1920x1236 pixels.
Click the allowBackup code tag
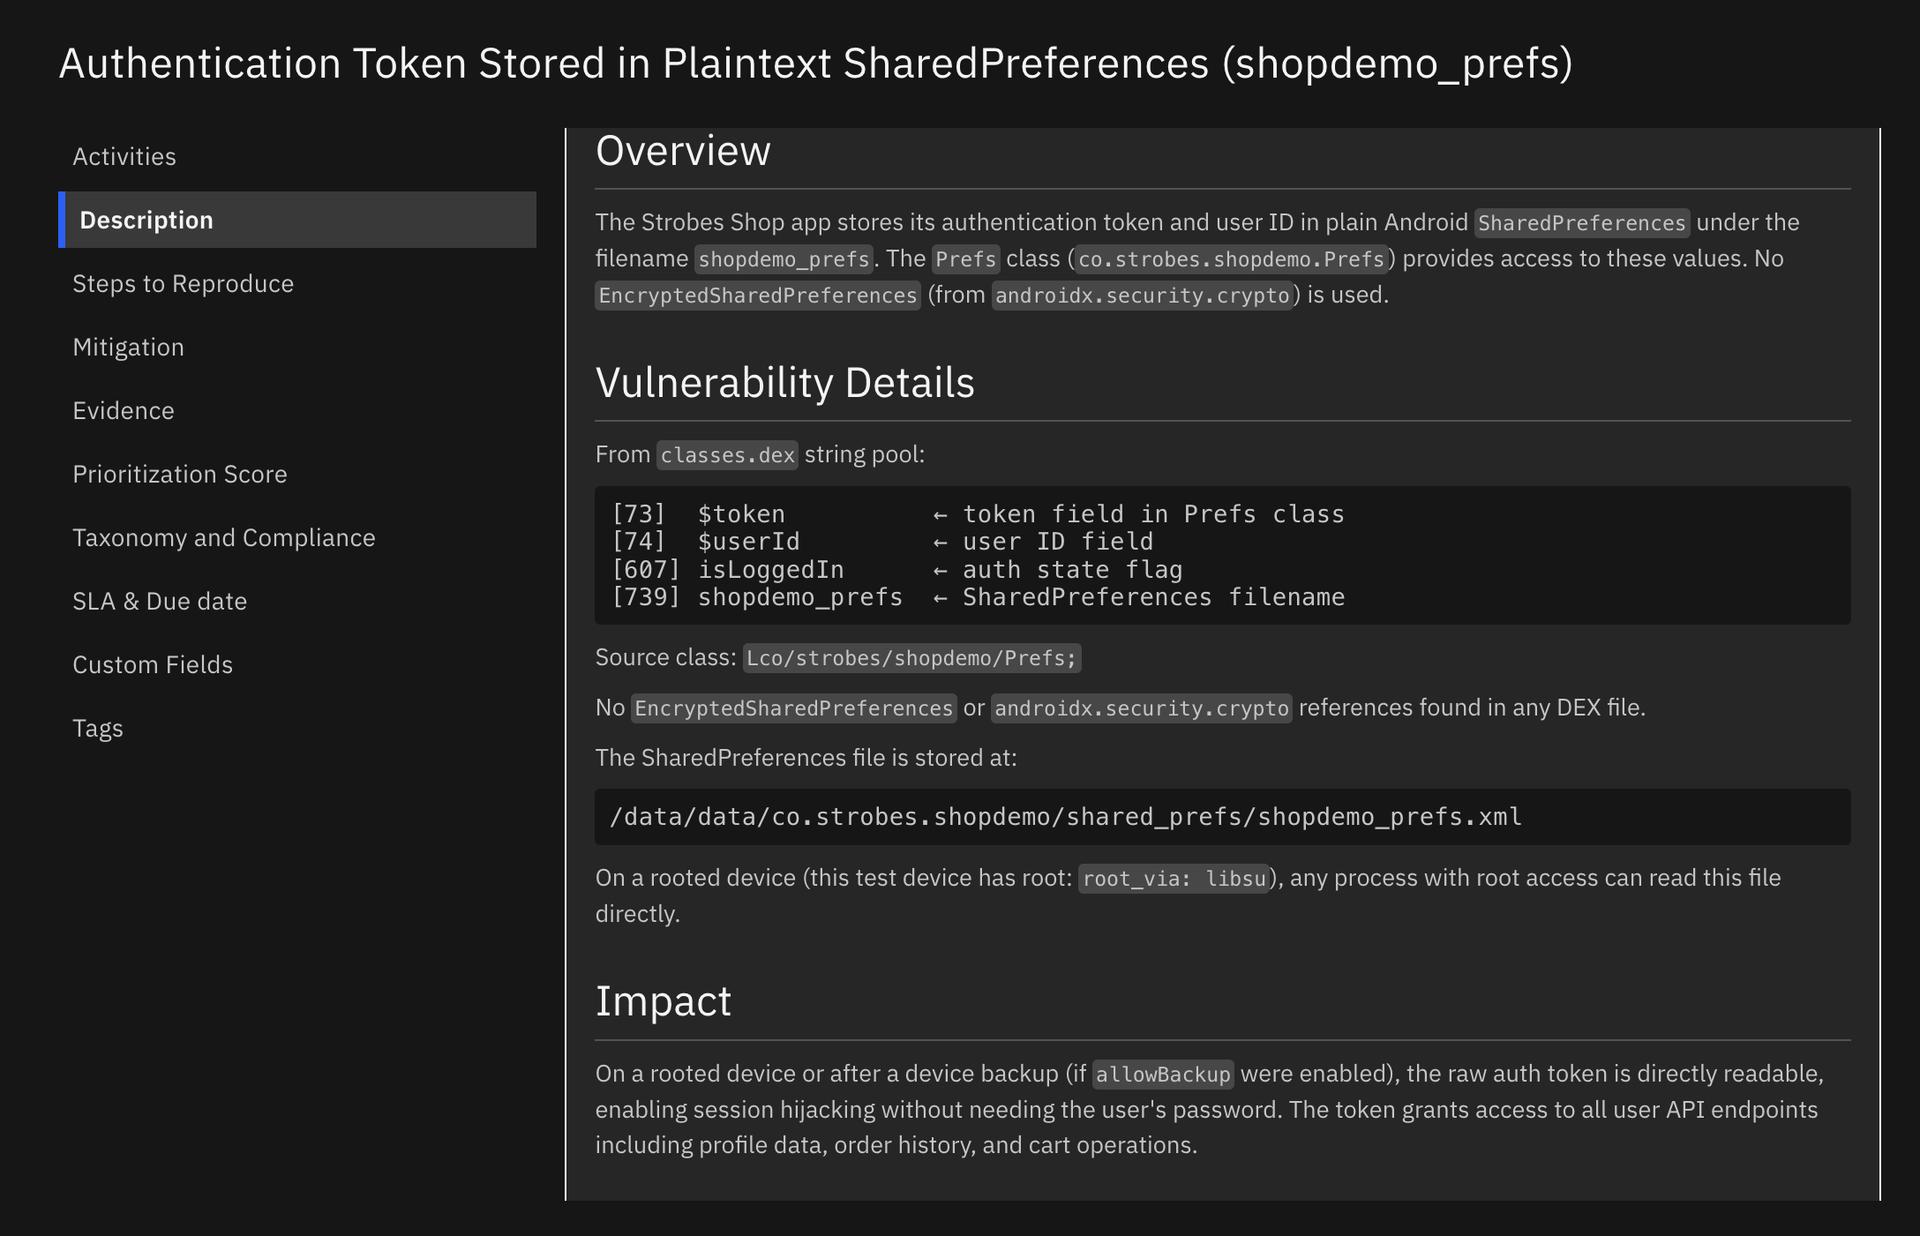pyautogui.click(x=1163, y=1075)
